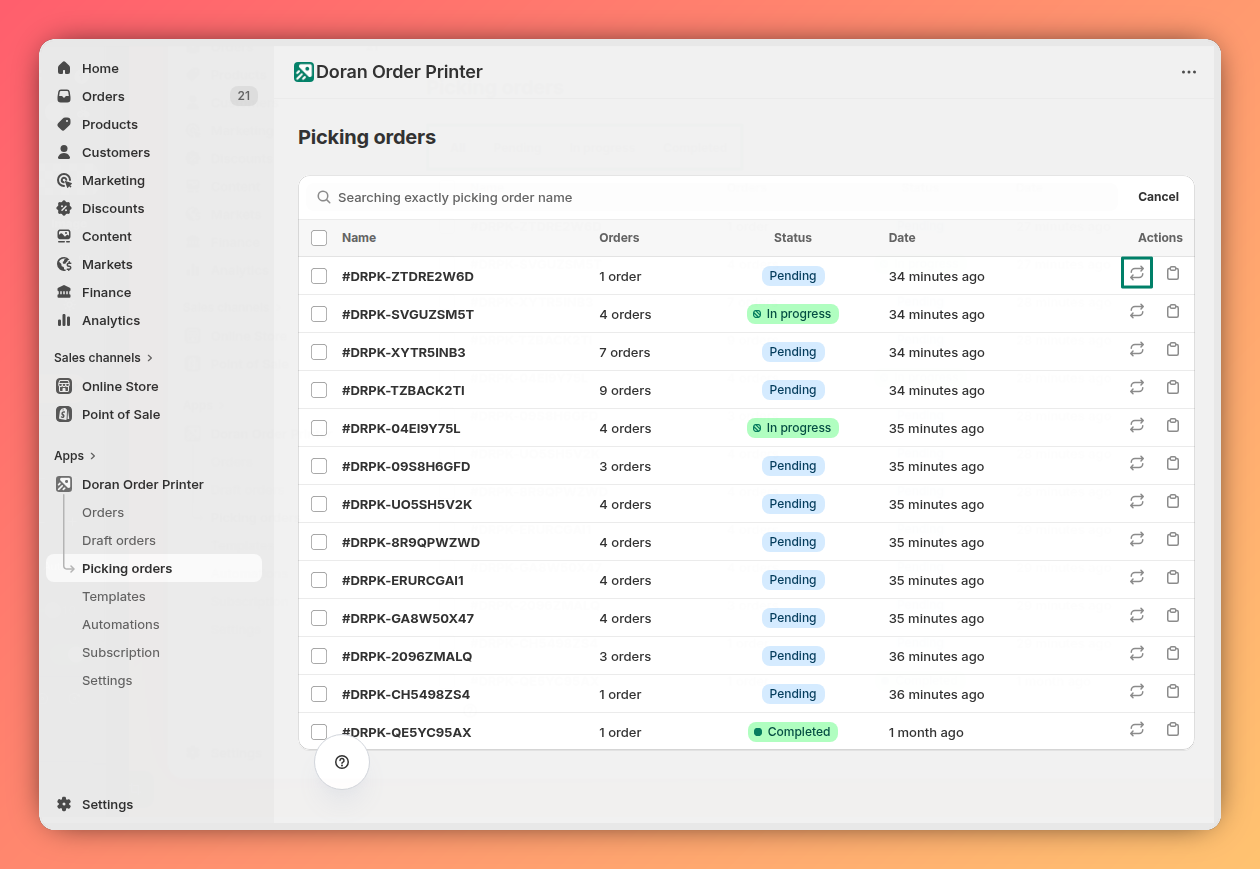Viewport: 1260px width, 869px height.
Task: Open Orders under Doran Order Printer
Action: coord(103,512)
